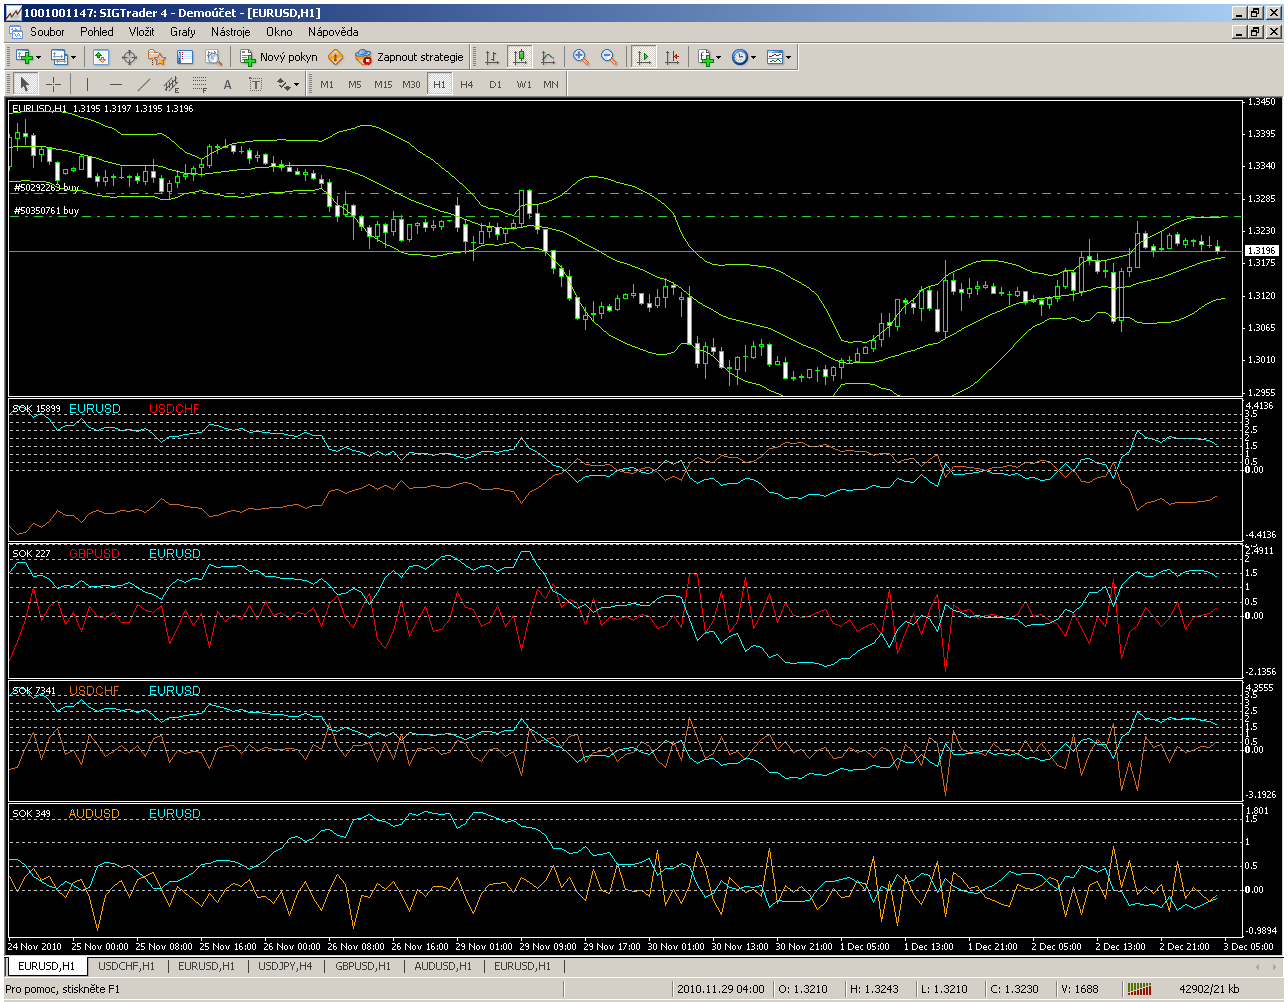
Task: Open the Pohled menu
Action: (97, 32)
